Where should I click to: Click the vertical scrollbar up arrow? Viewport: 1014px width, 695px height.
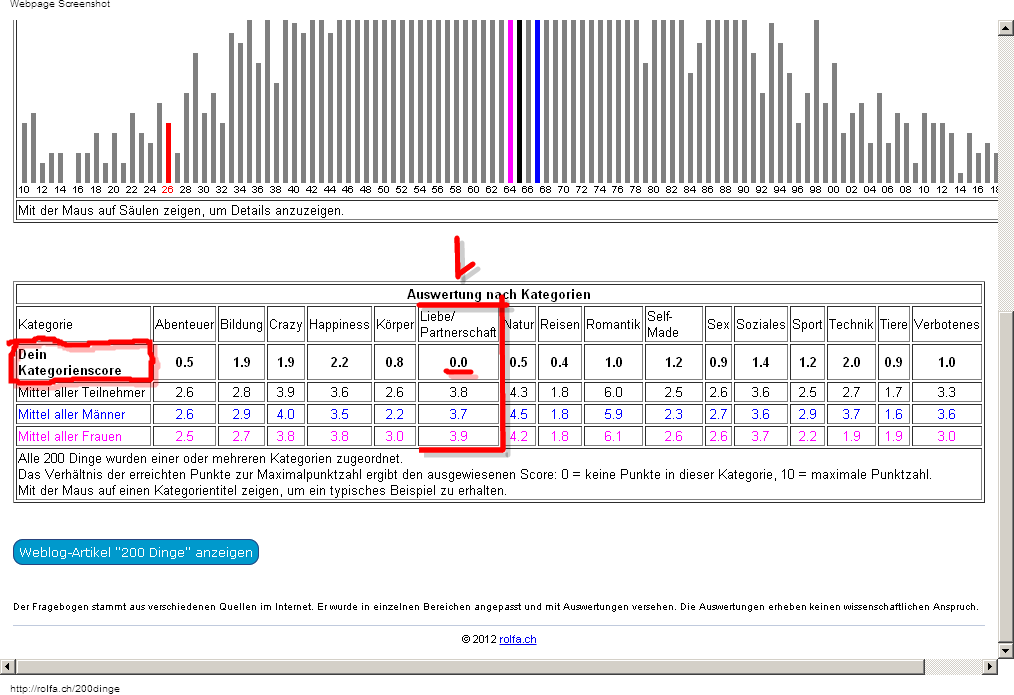[x=1006, y=28]
